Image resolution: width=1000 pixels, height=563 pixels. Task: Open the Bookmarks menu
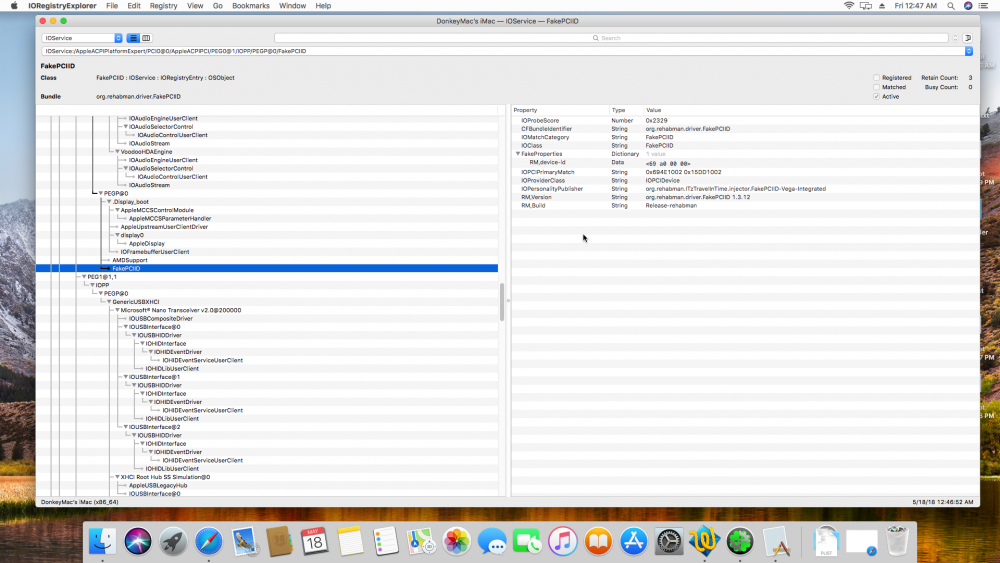(251, 6)
